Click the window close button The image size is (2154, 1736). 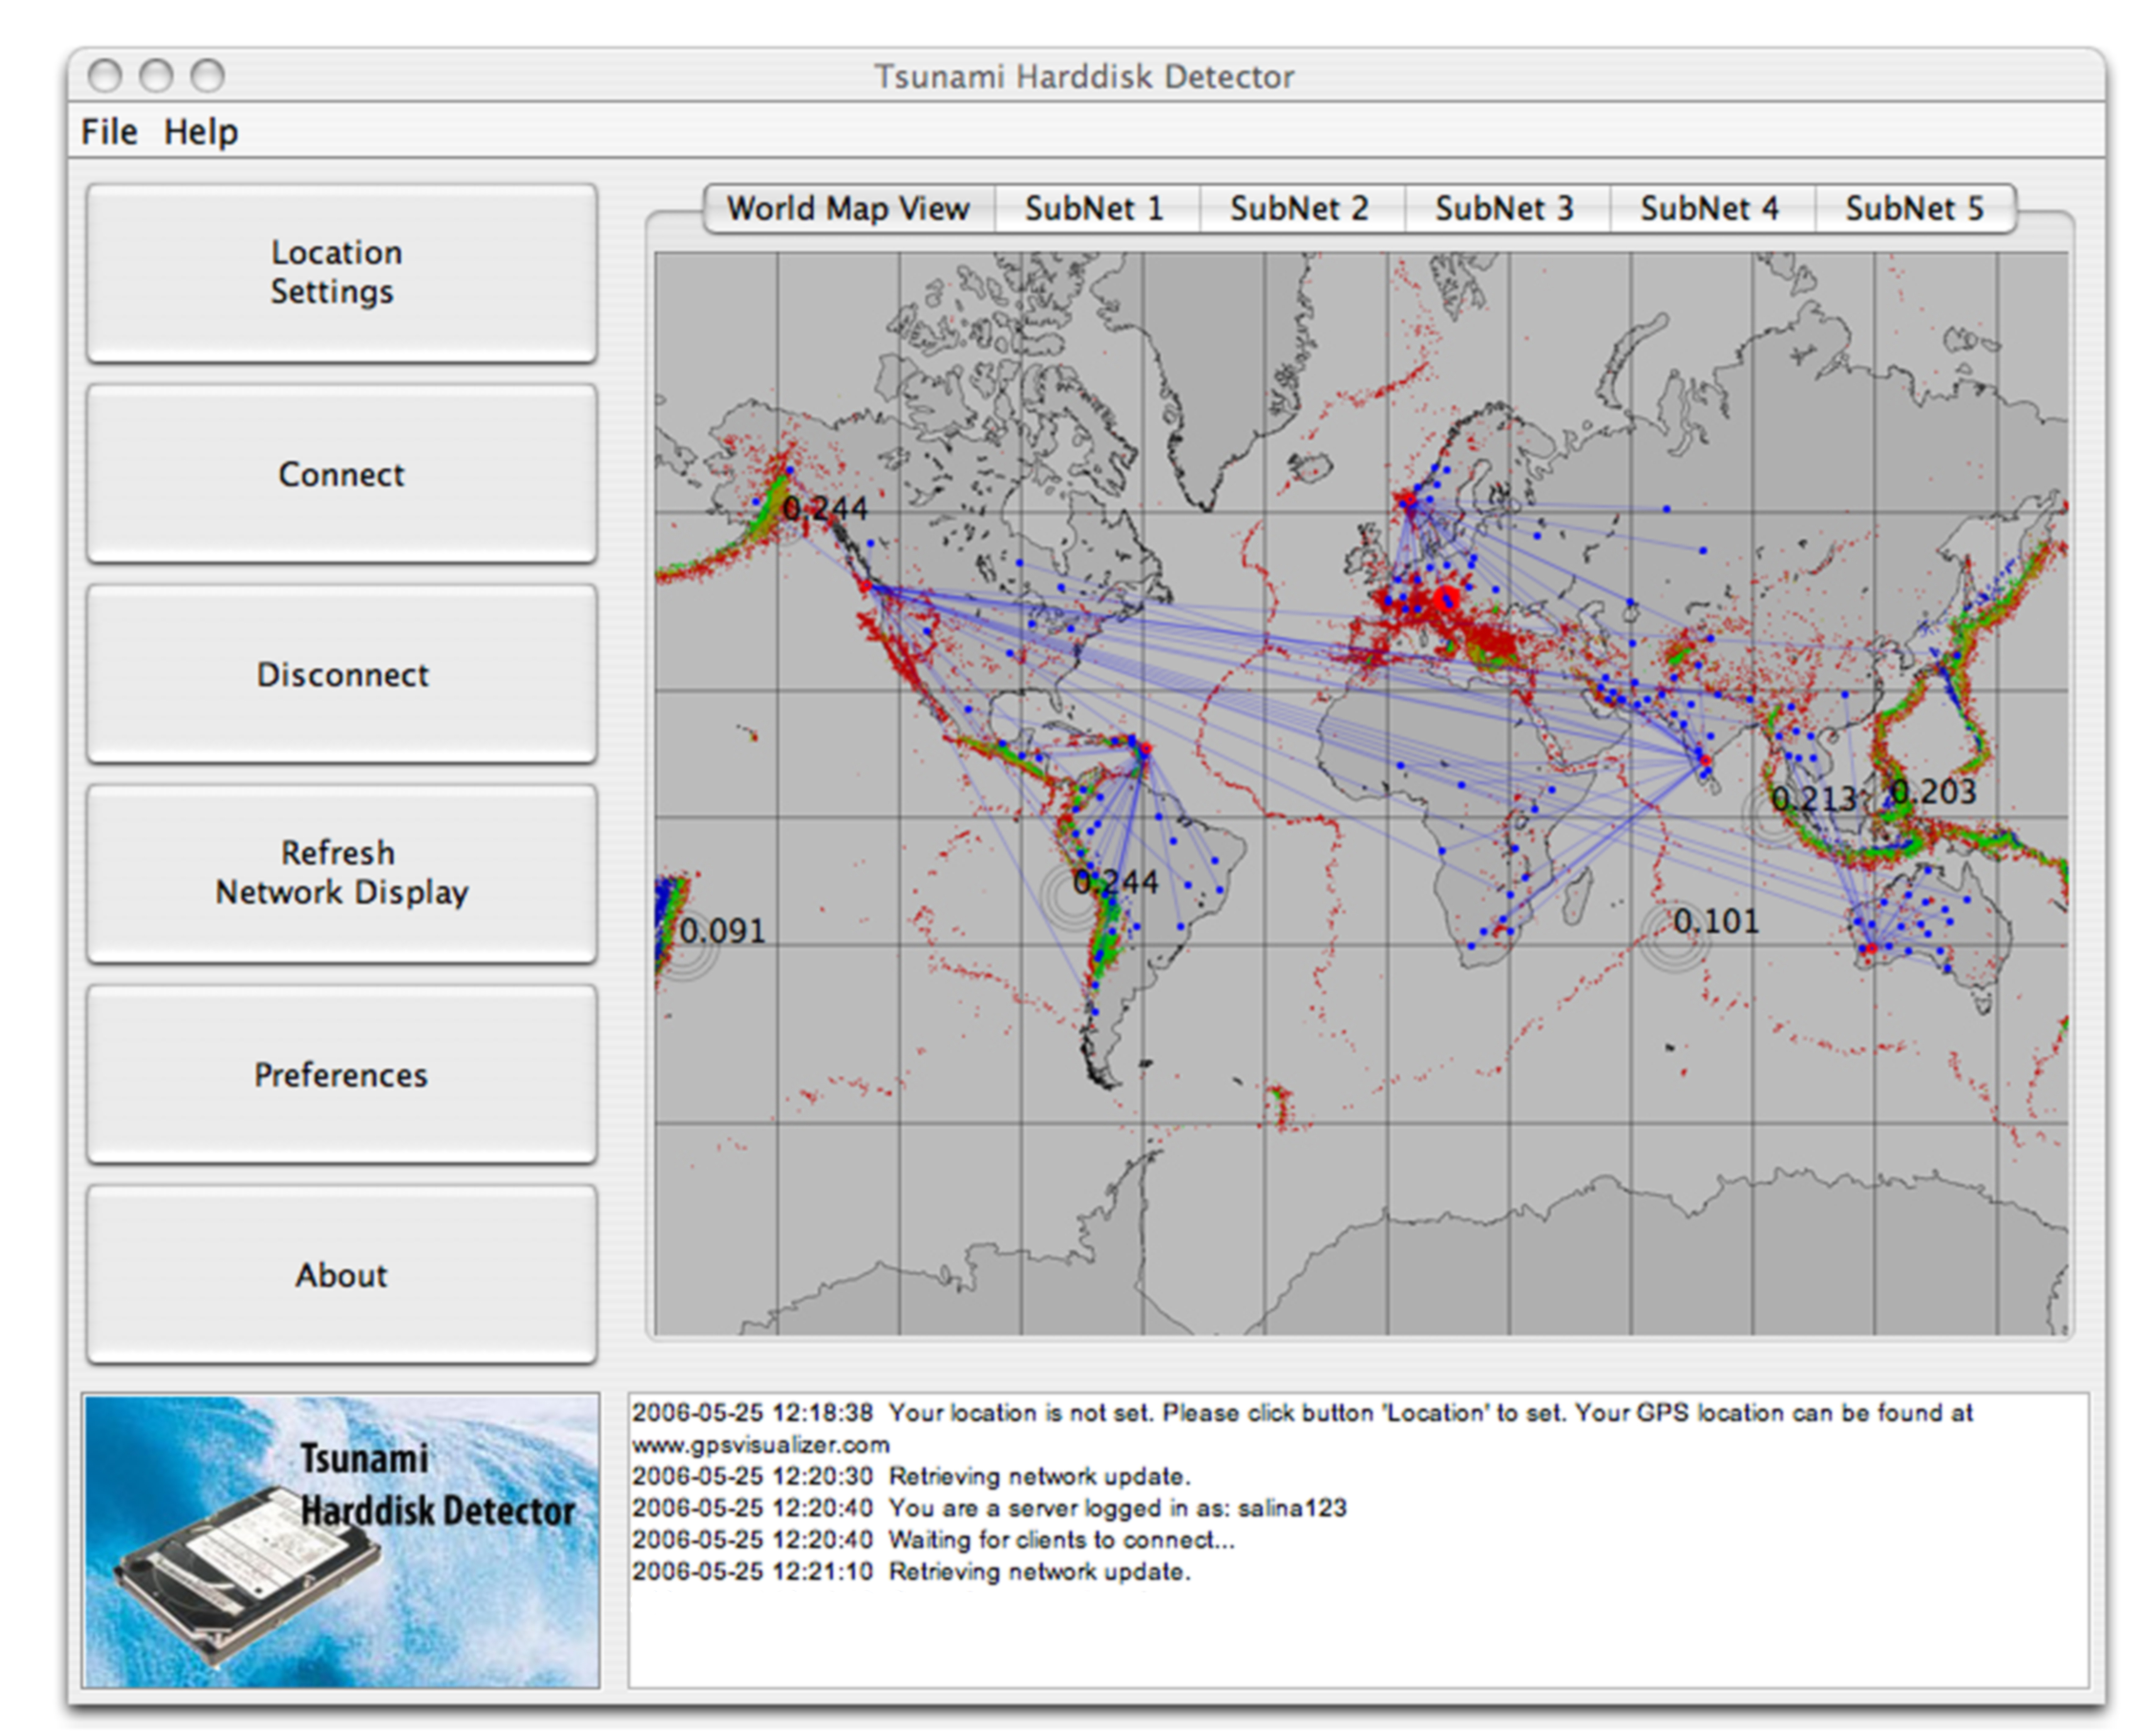(104, 76)
